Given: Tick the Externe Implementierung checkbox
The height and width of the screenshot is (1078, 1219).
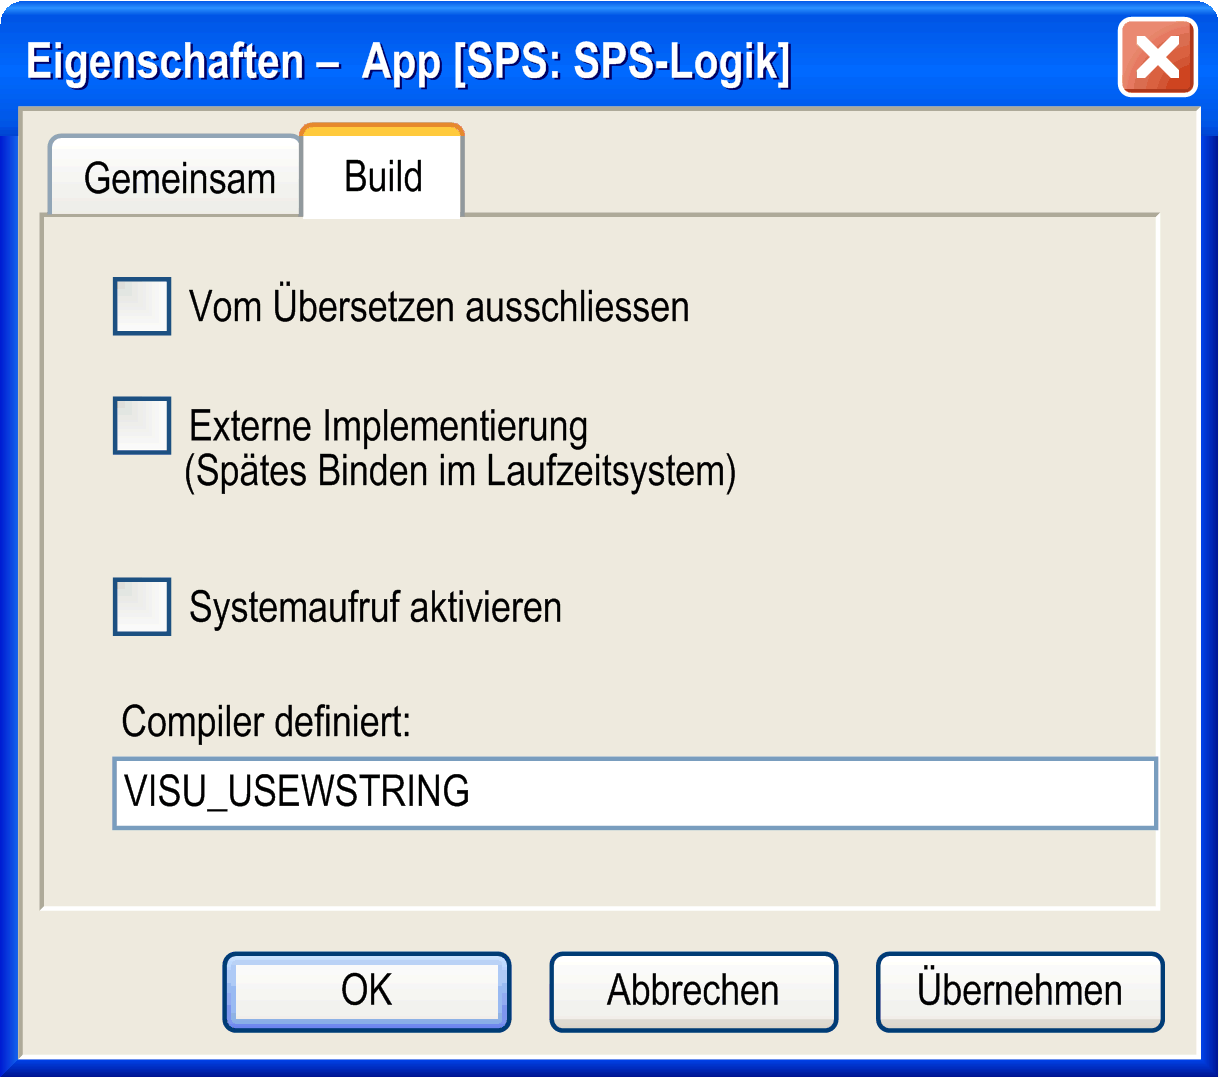Looking at the screenshot, I should pos(142,426).
